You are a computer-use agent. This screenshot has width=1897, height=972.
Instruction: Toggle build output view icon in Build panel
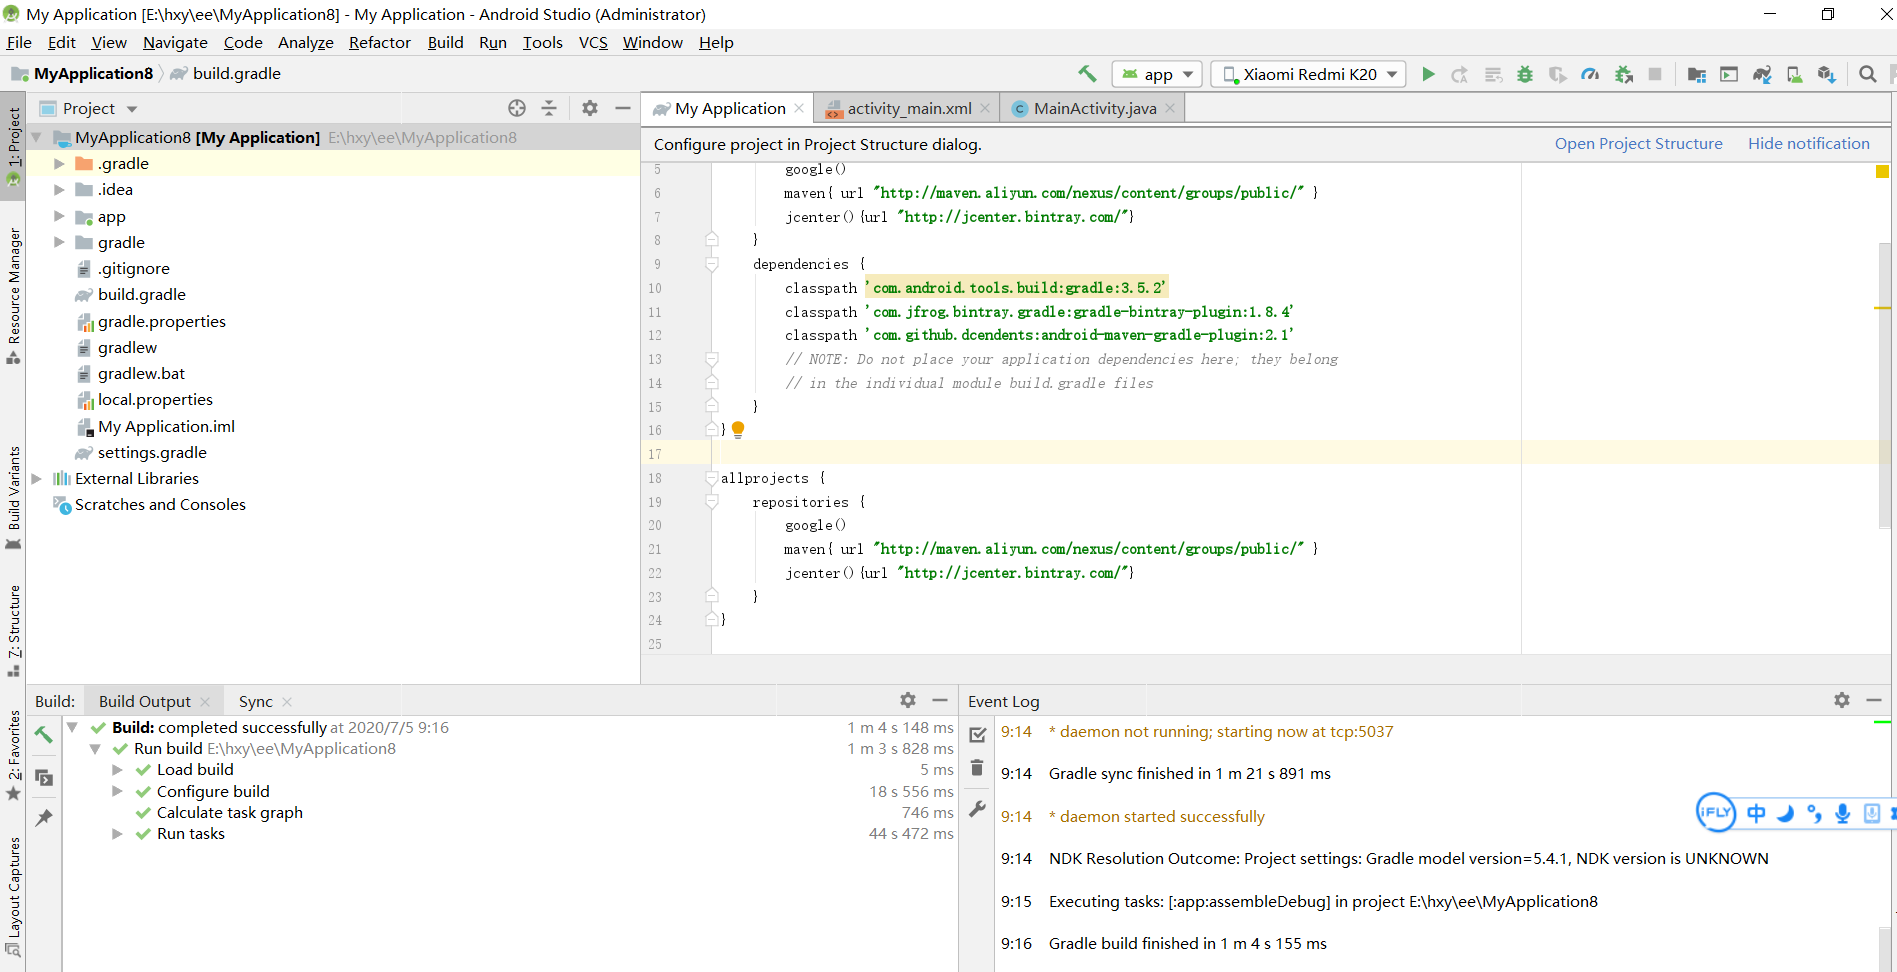(x=44, y=777)
